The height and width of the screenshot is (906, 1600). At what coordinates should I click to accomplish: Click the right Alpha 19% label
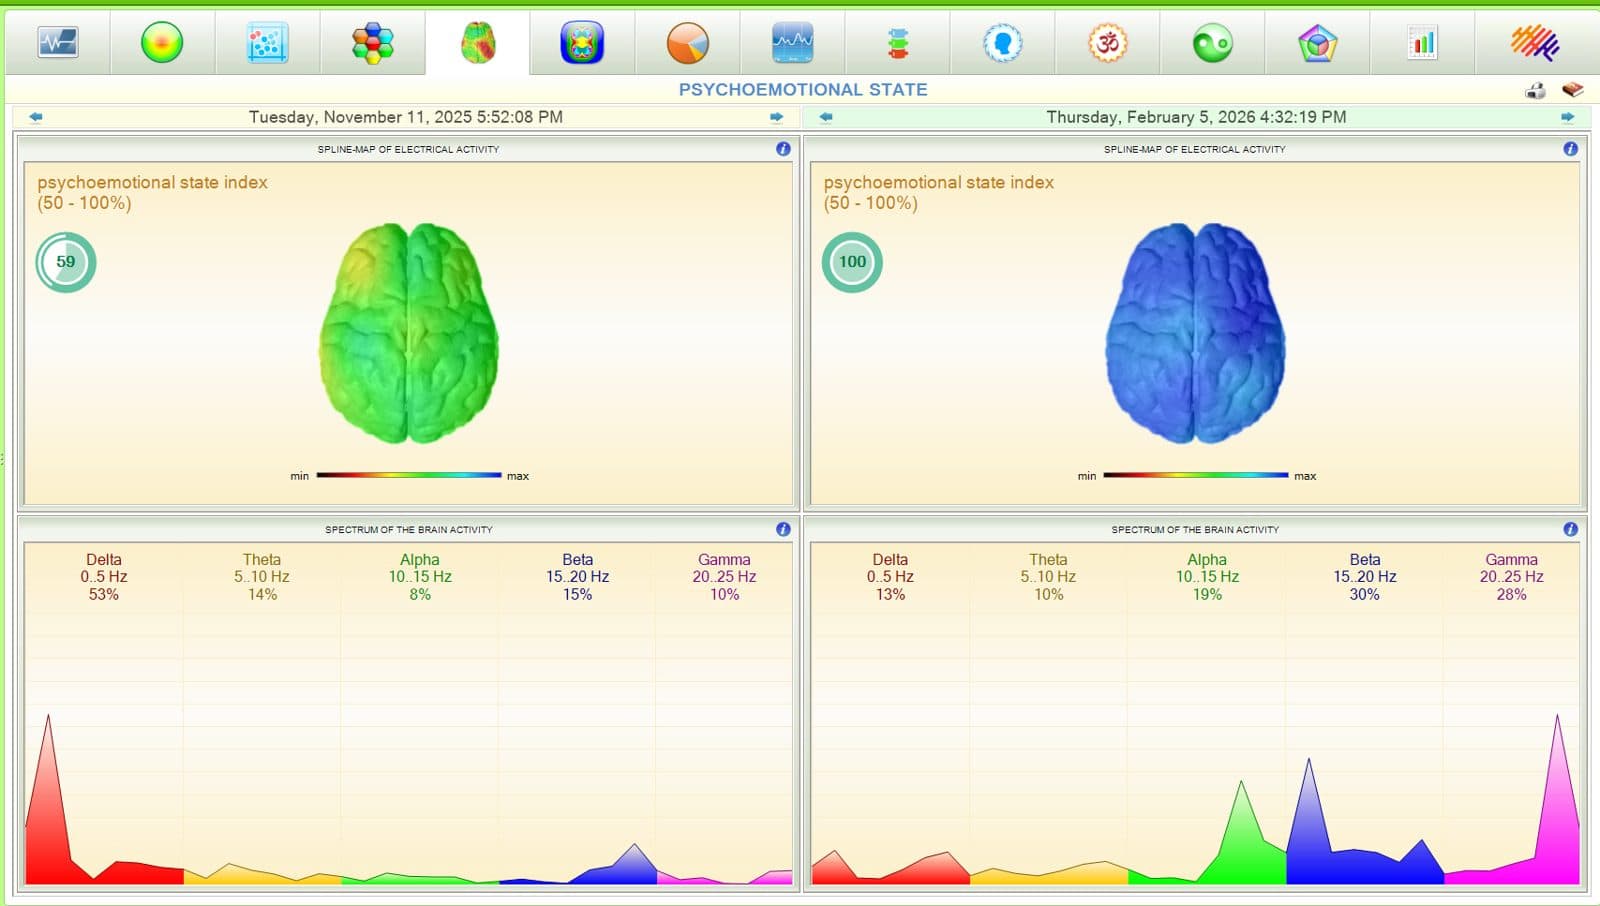tap(1207, 577)
